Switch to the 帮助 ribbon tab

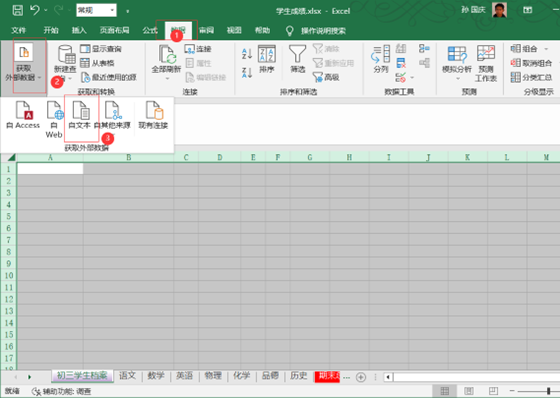[x=262, y=30]
